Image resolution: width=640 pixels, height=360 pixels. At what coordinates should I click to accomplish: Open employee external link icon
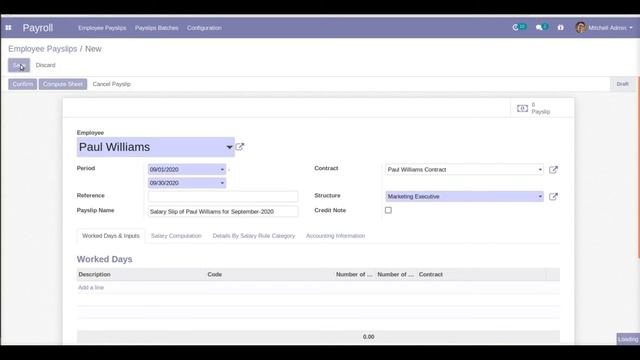pyautogui.click(x=240, y=147)
